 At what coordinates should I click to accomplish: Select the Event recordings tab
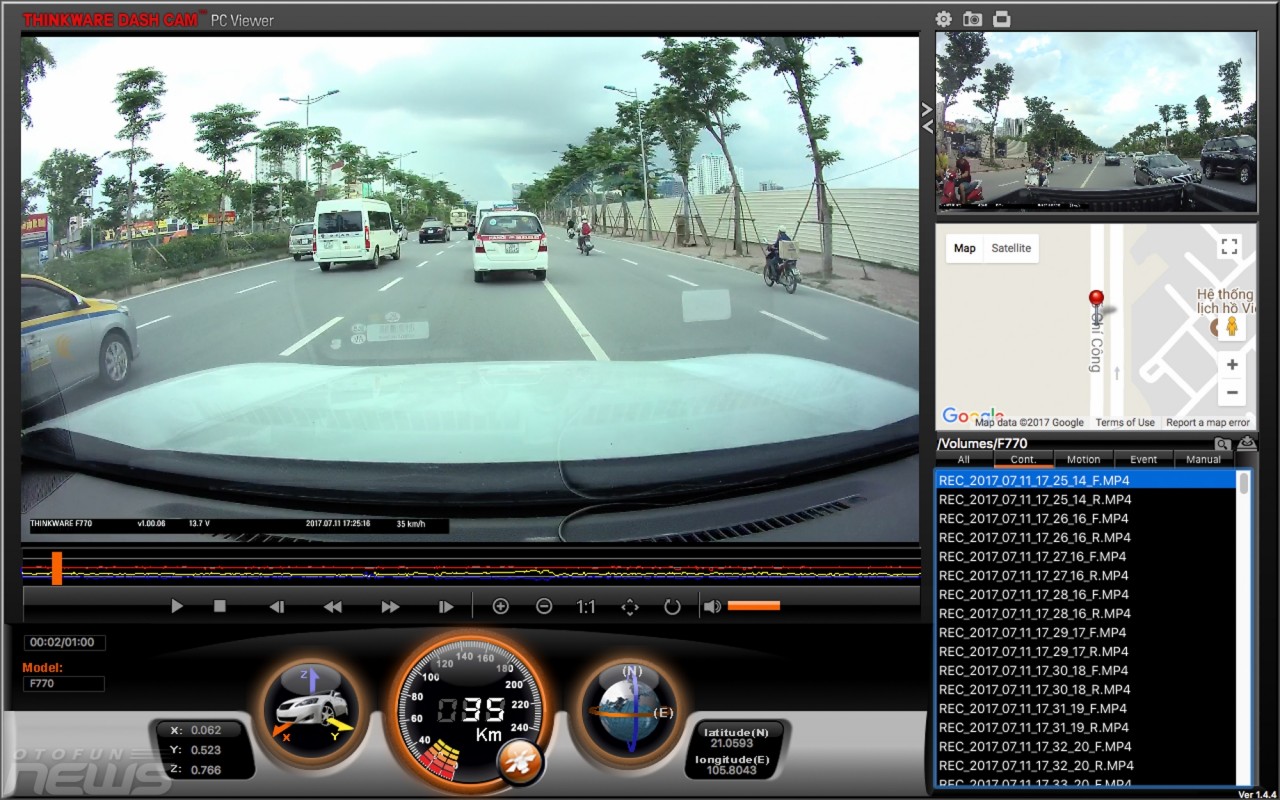(1144, 460)
